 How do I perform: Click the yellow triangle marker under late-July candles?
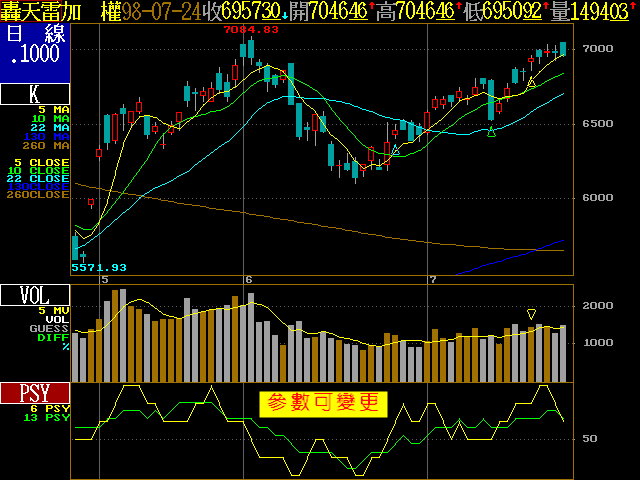pyautogui.click(x=532, y=82)
